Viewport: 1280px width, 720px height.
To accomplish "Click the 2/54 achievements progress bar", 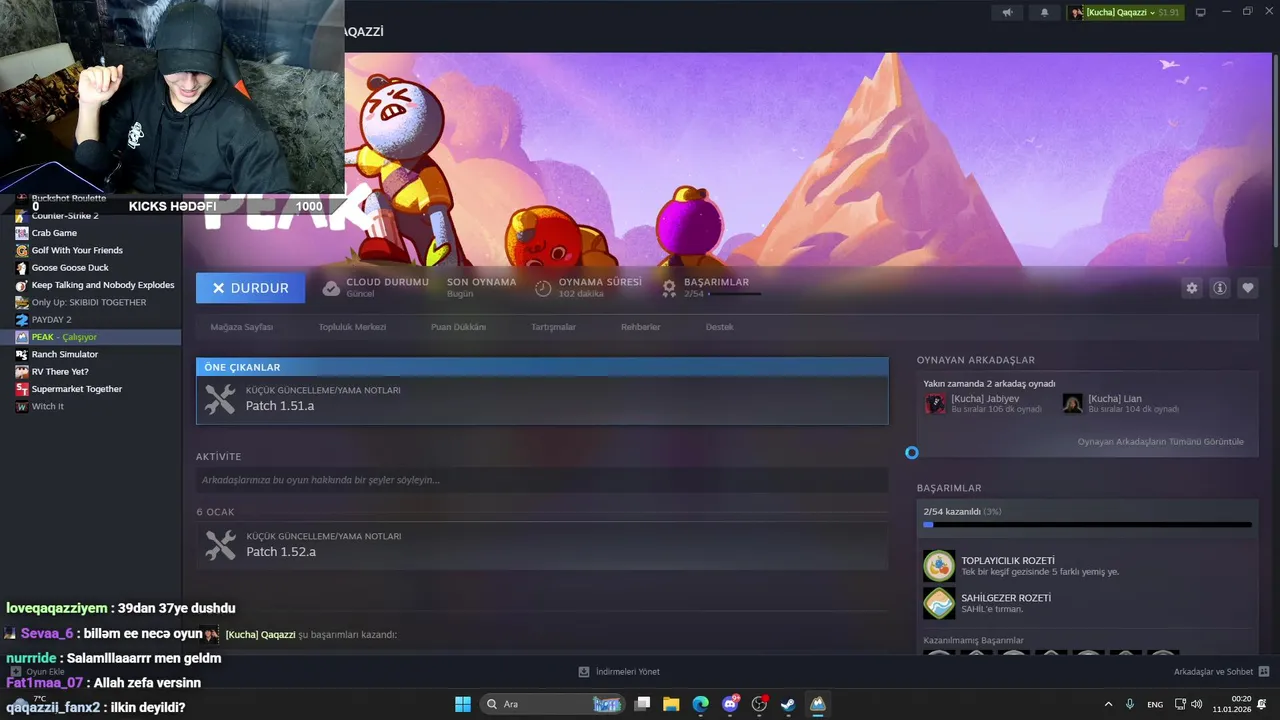I will tap(1087, 524).
